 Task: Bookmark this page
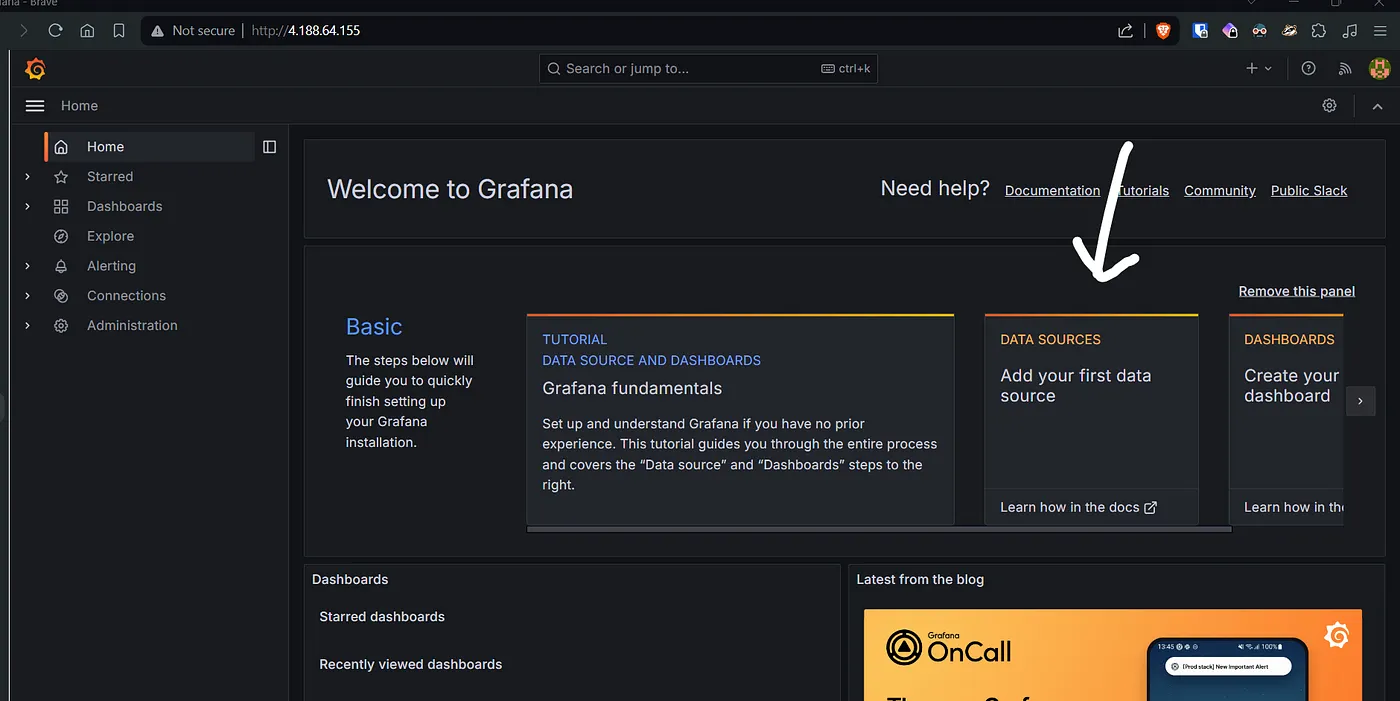[x=119, y=31]
